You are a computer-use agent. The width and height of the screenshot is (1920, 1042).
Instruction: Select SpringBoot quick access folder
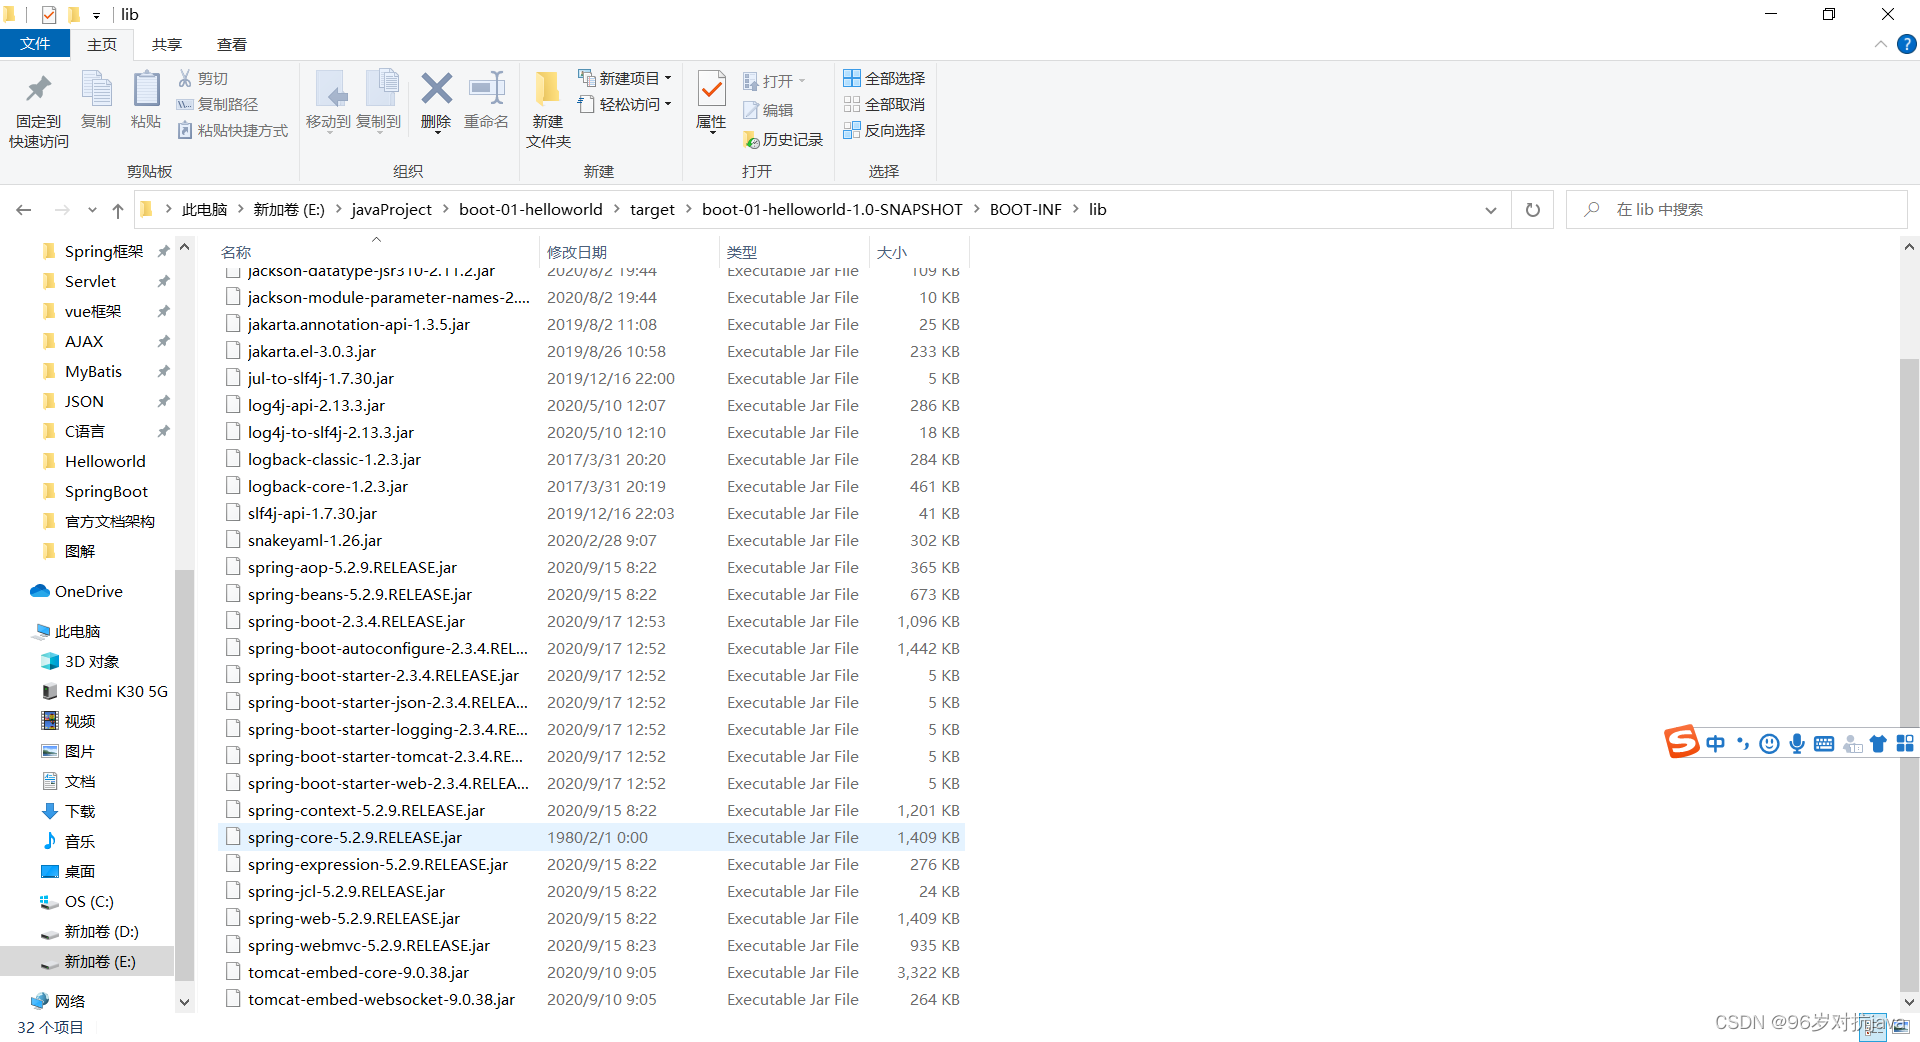pos(106,492)
